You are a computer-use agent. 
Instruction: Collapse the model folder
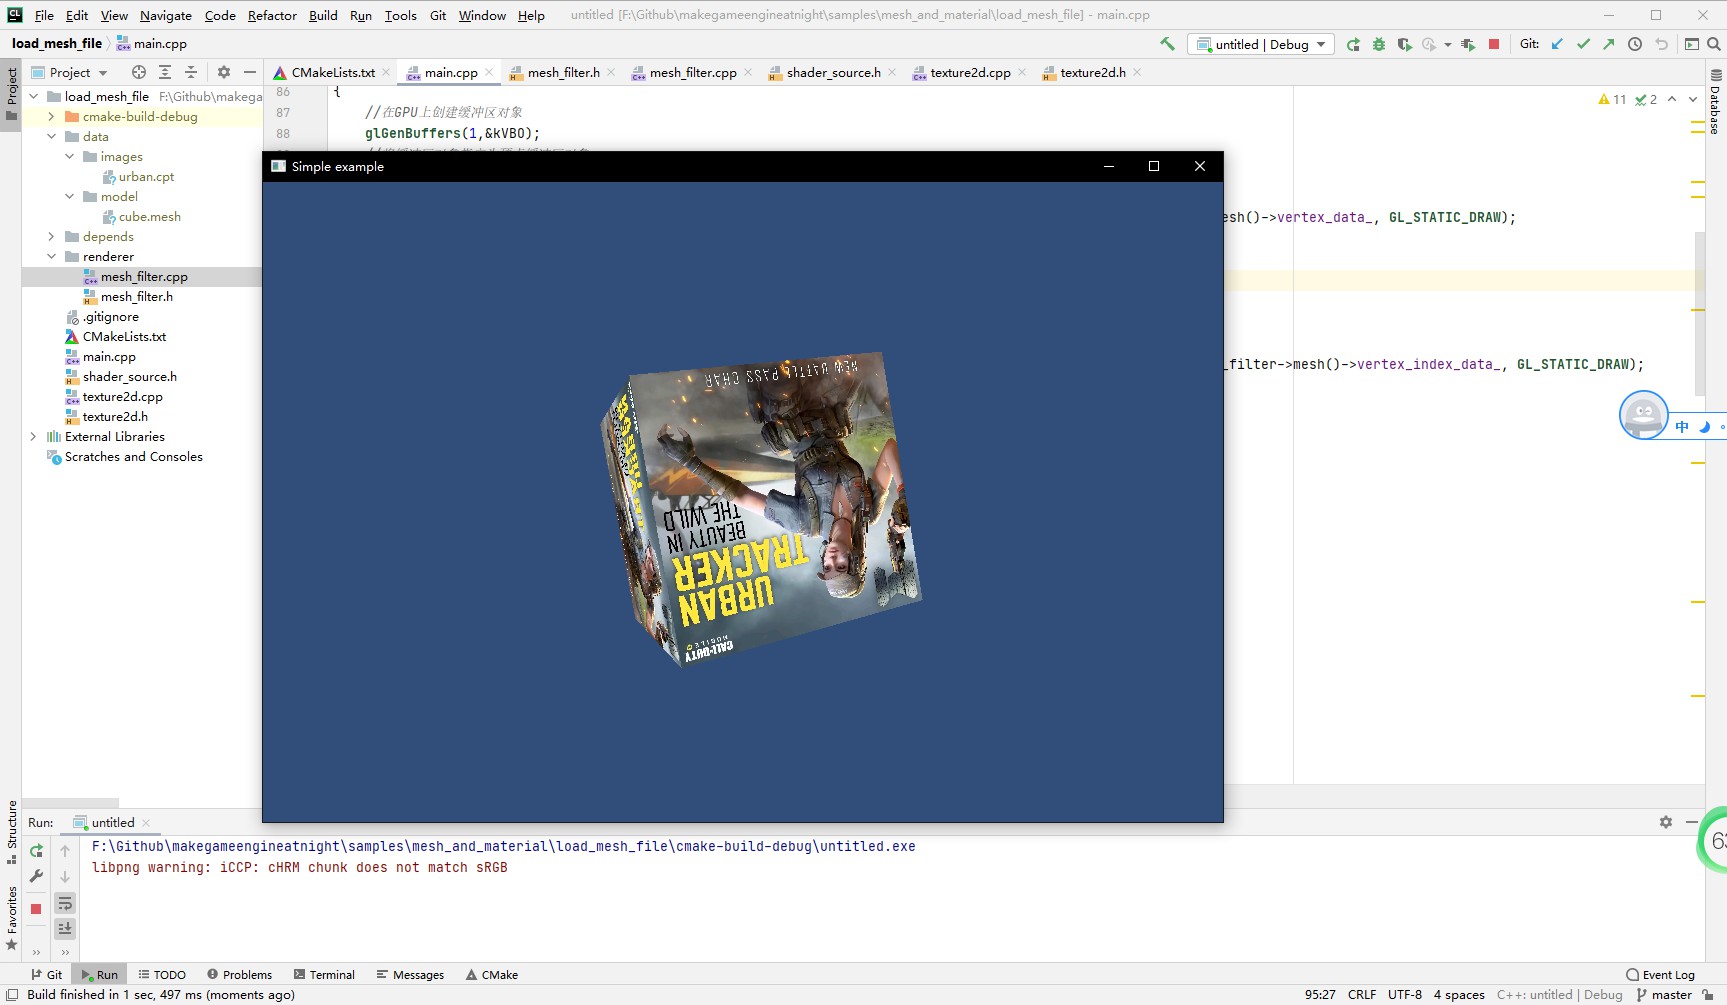[69, 197]
